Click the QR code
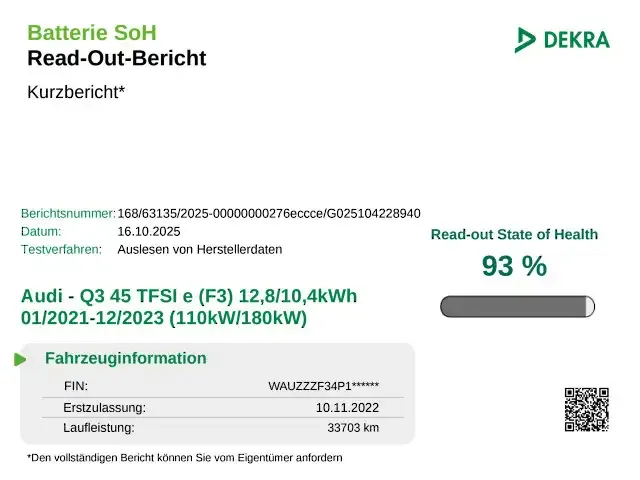This screenshot has height=480, width=640. pos(587,409)
